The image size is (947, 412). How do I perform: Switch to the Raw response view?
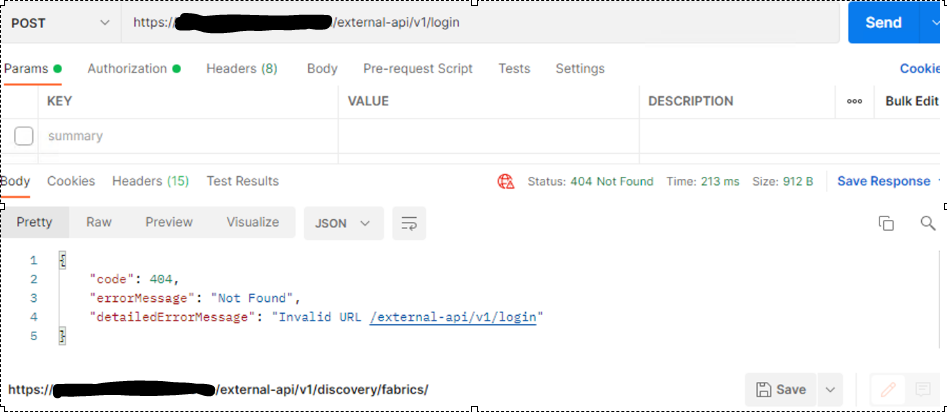[x=99, y=222]
